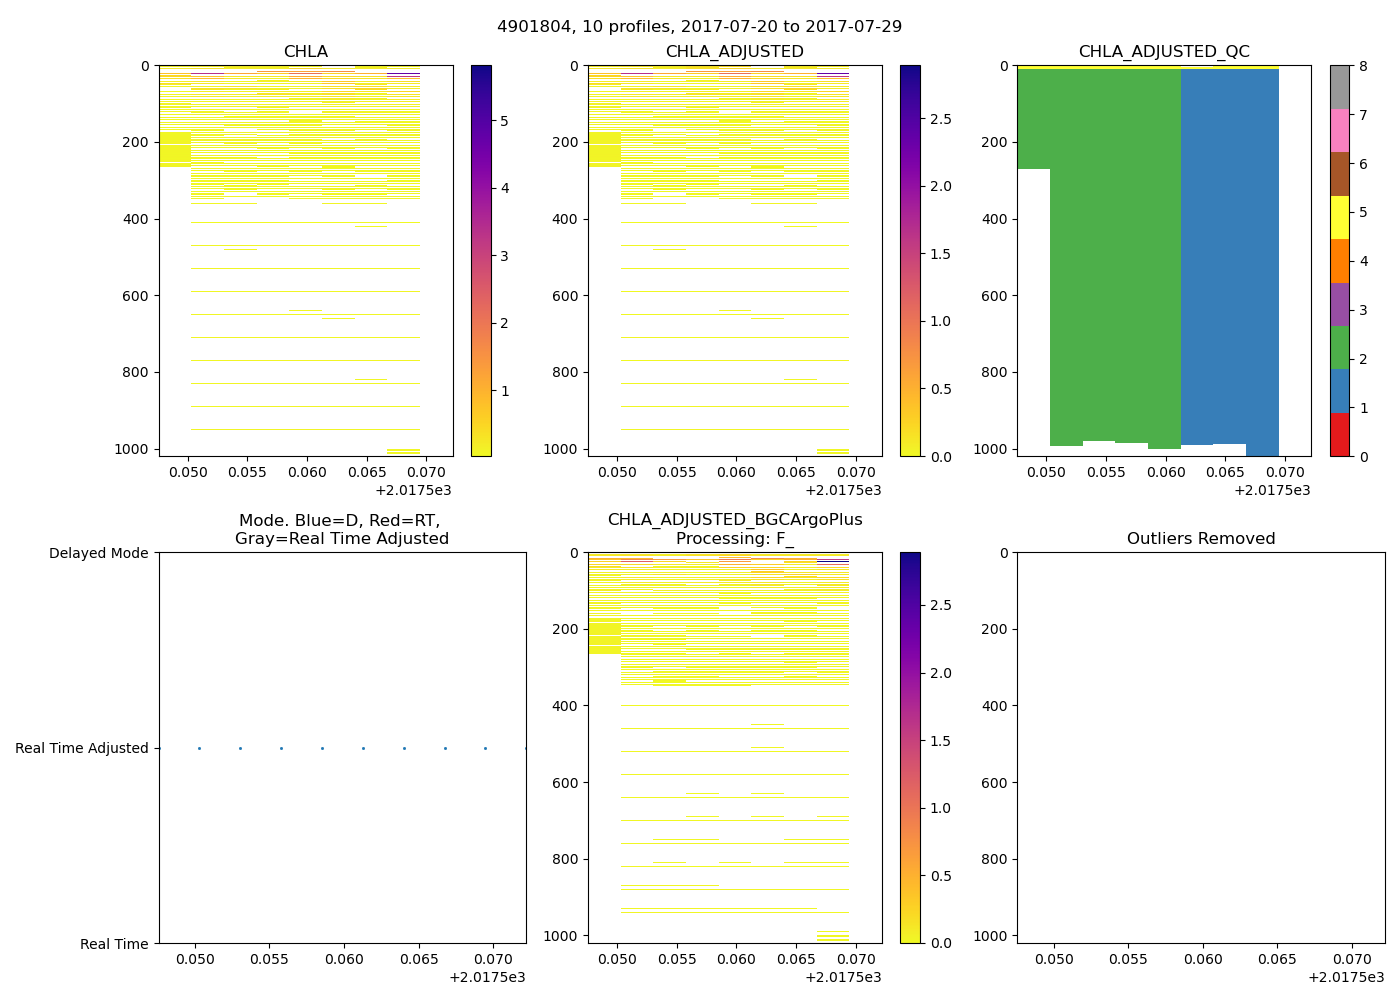
Task: Click the Outliers Removed plot title
Action: [x=1200, y=539]
